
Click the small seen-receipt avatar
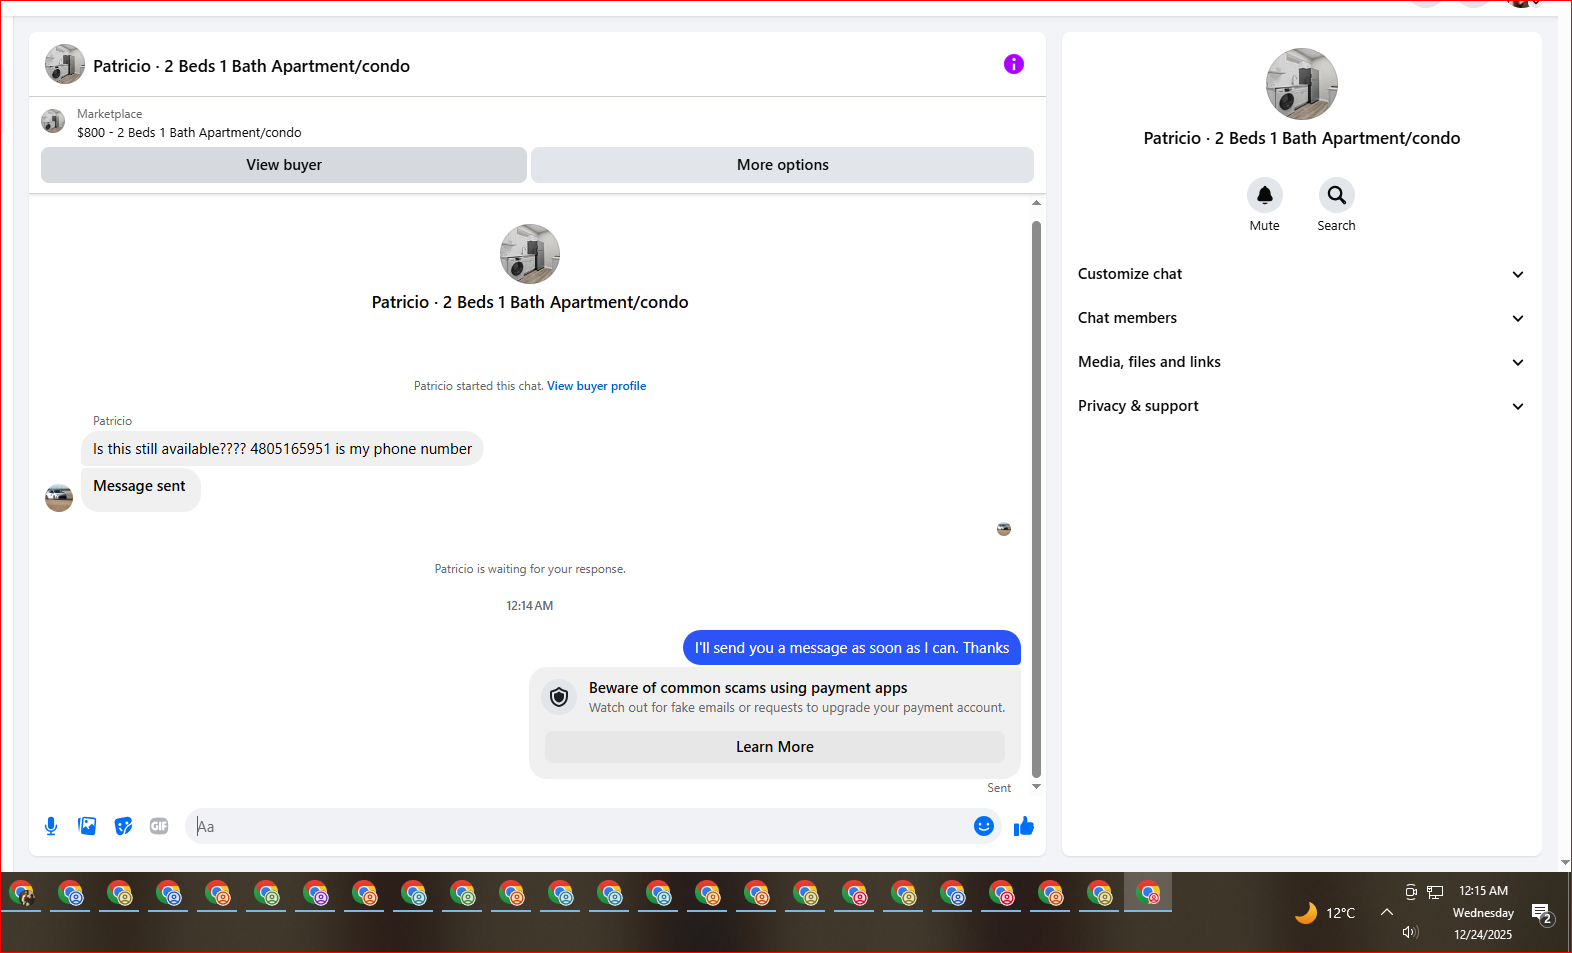pos(1004,529)
